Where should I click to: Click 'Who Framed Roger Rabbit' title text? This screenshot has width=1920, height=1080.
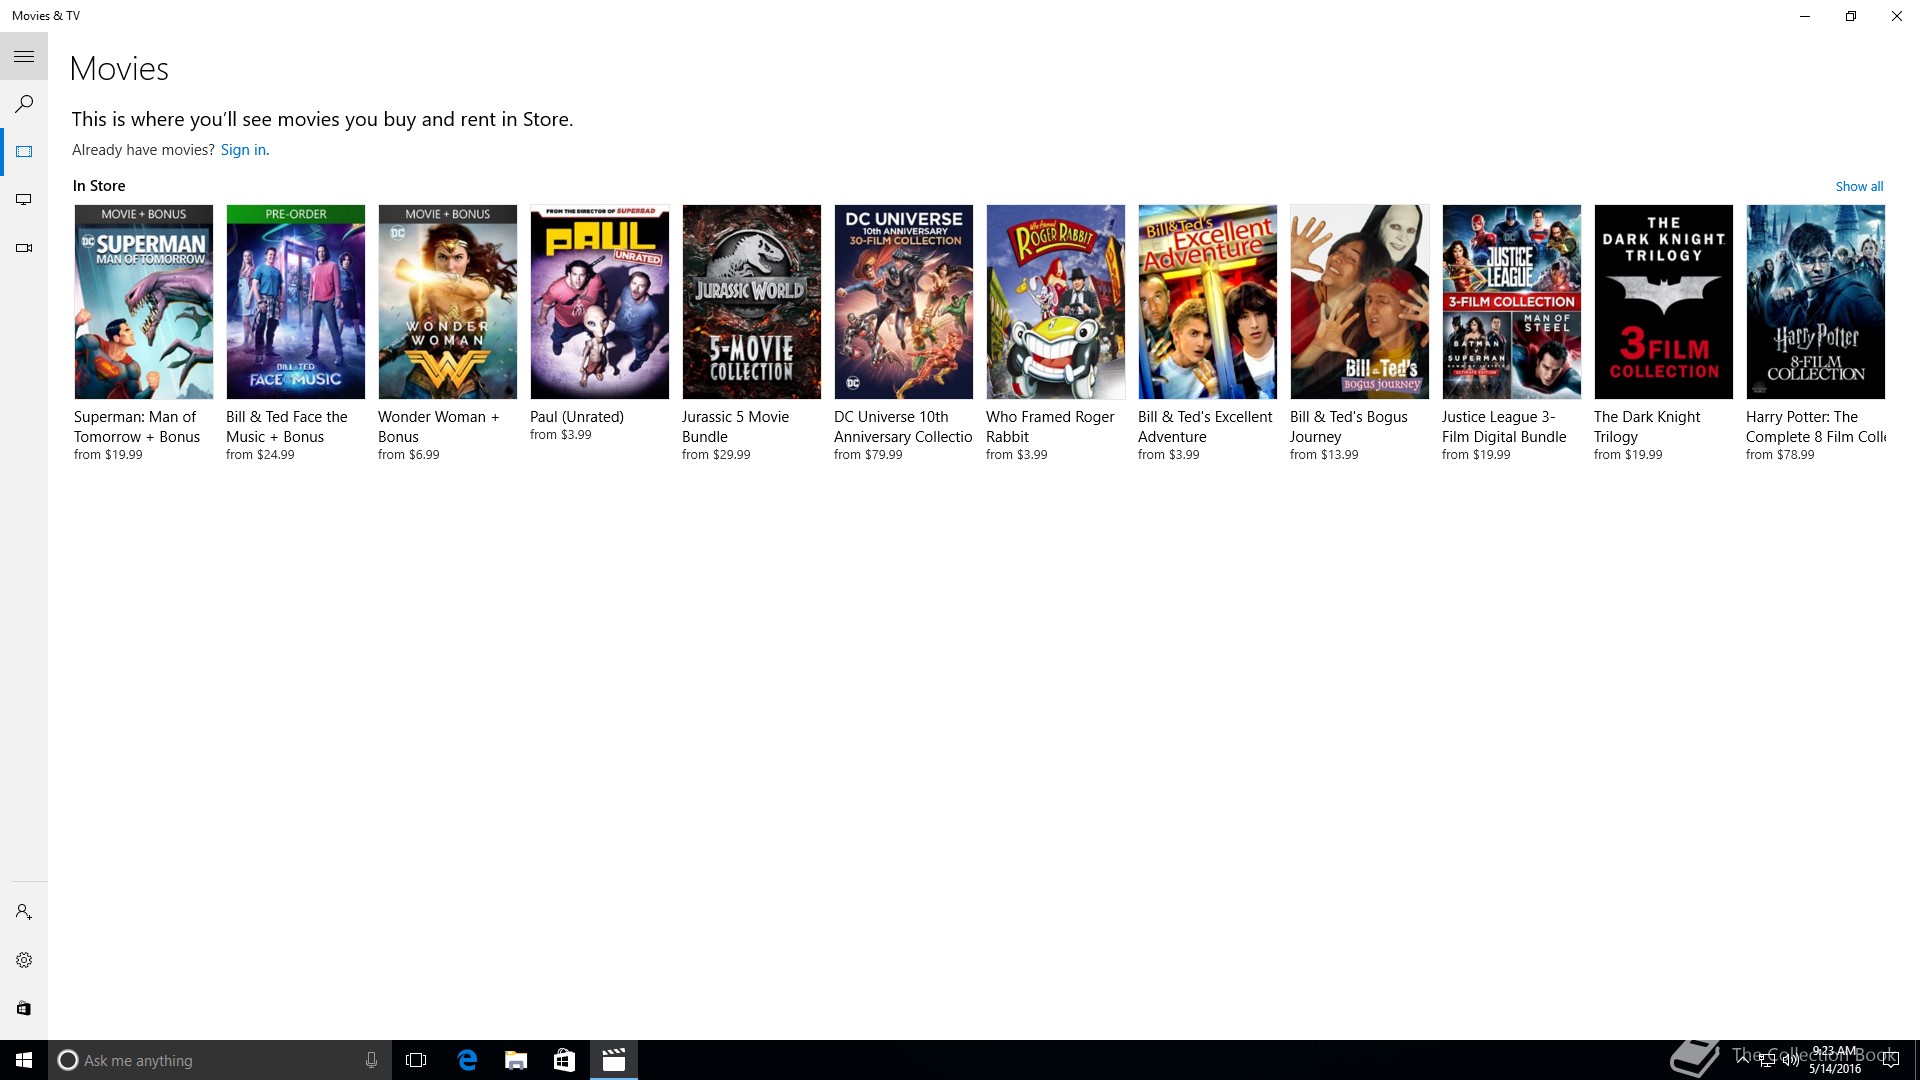coord(1050,427)
